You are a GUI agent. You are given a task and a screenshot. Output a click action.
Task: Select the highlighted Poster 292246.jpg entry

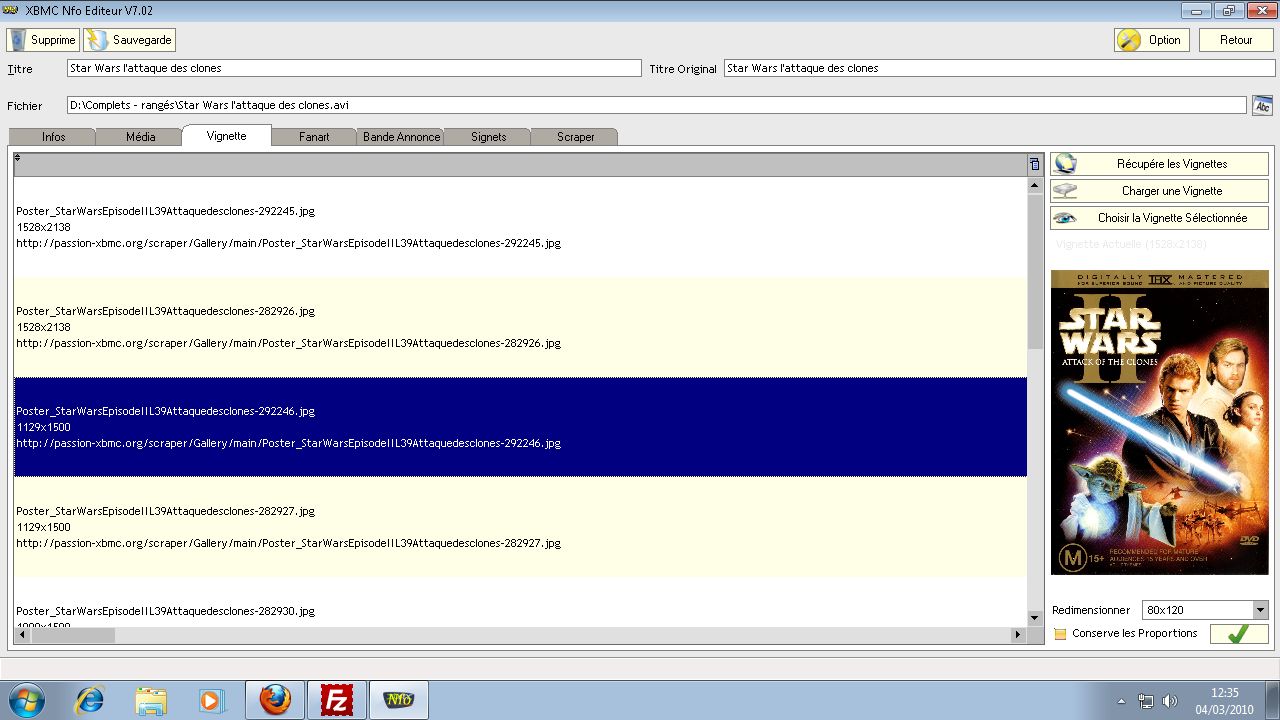click(520, 427)
